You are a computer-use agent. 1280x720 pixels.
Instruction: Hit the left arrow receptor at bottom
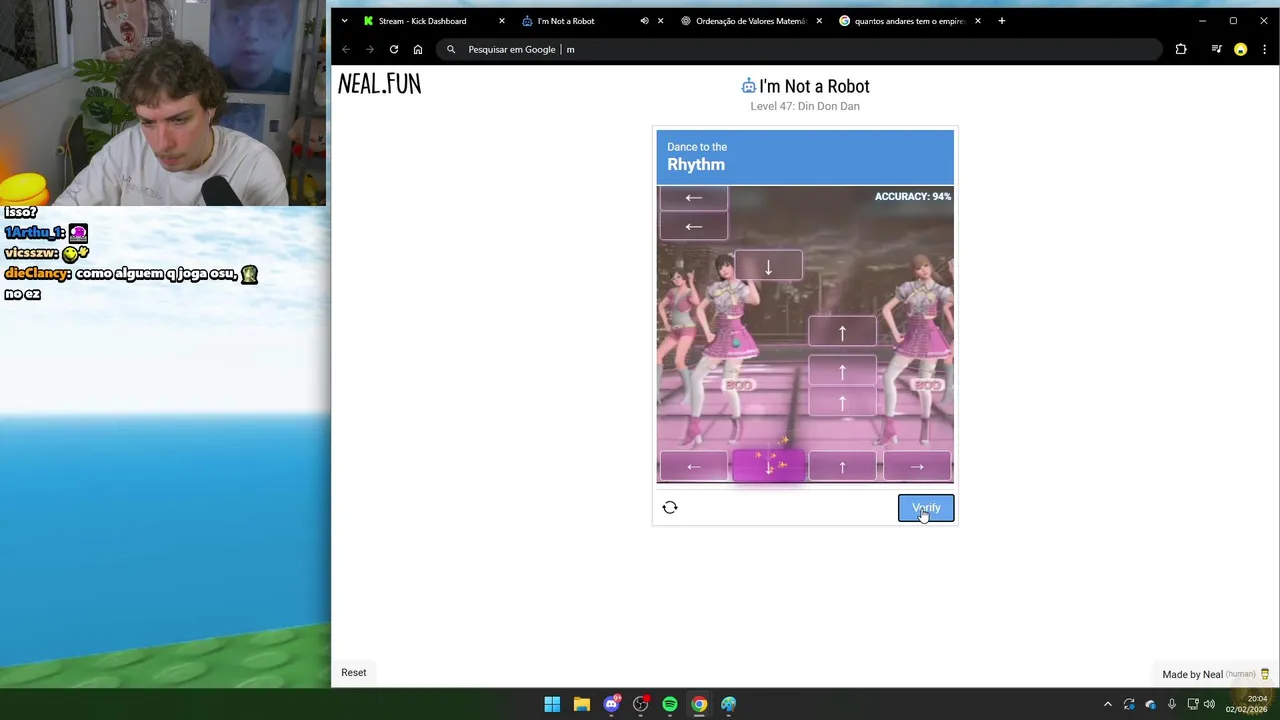694,466
